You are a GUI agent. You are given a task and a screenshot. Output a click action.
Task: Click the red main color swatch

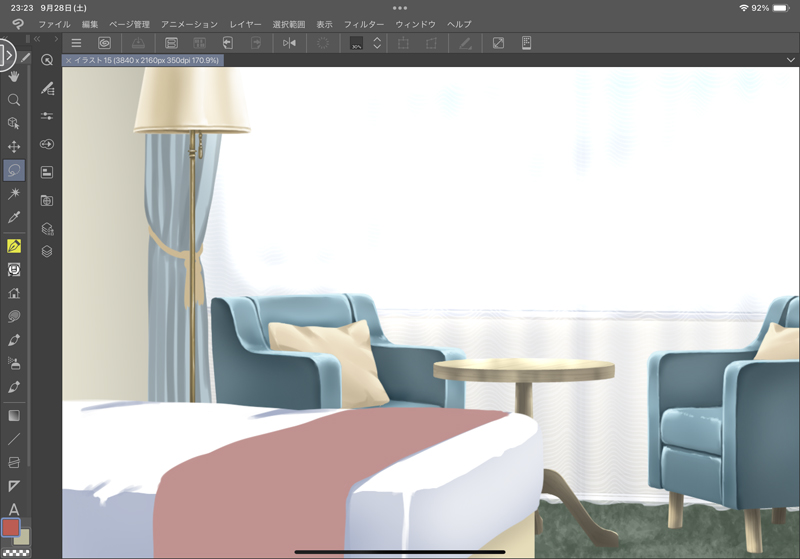(x=11, y=527)
